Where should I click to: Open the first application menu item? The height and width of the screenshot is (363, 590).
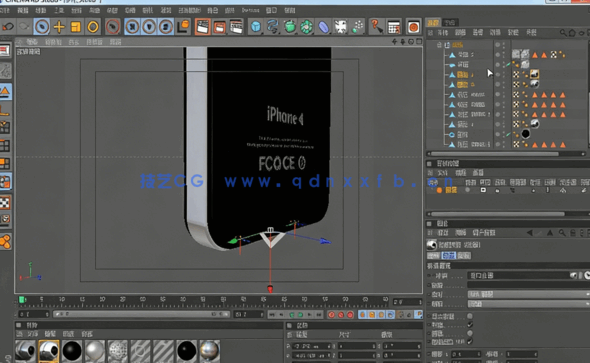pos(5,11)
